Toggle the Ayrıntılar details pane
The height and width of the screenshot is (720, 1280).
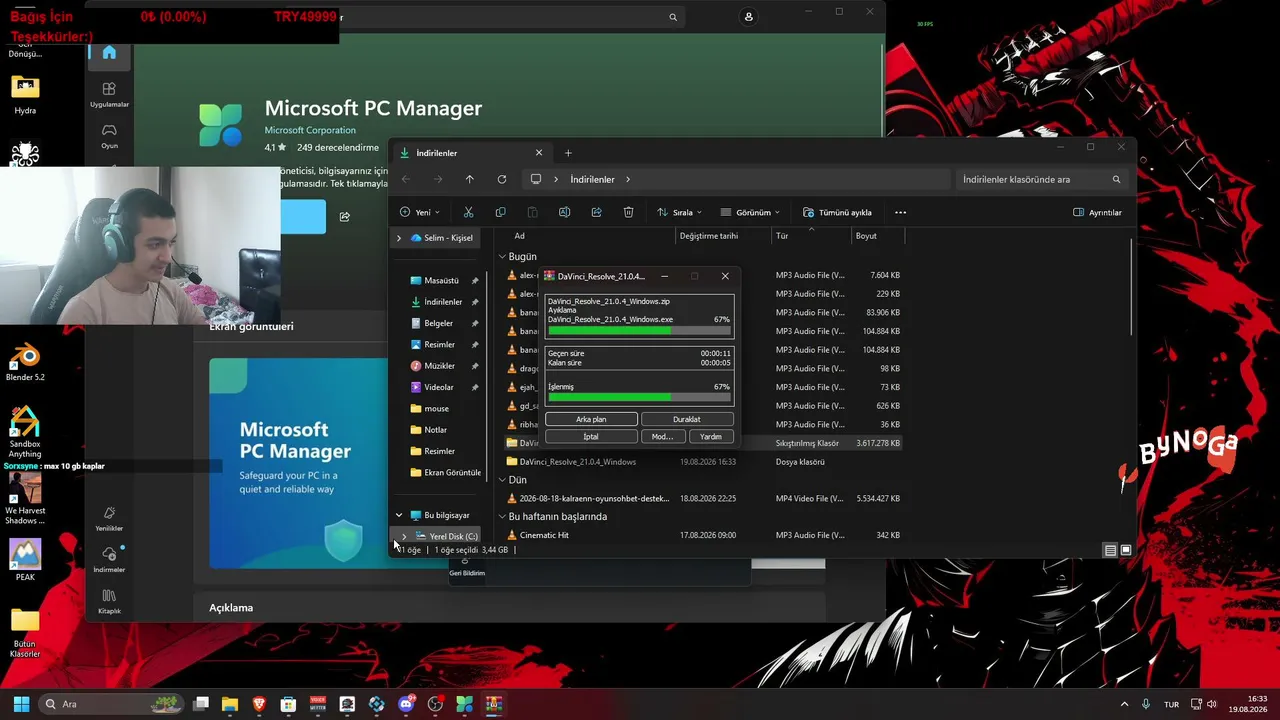(1097, 212)
